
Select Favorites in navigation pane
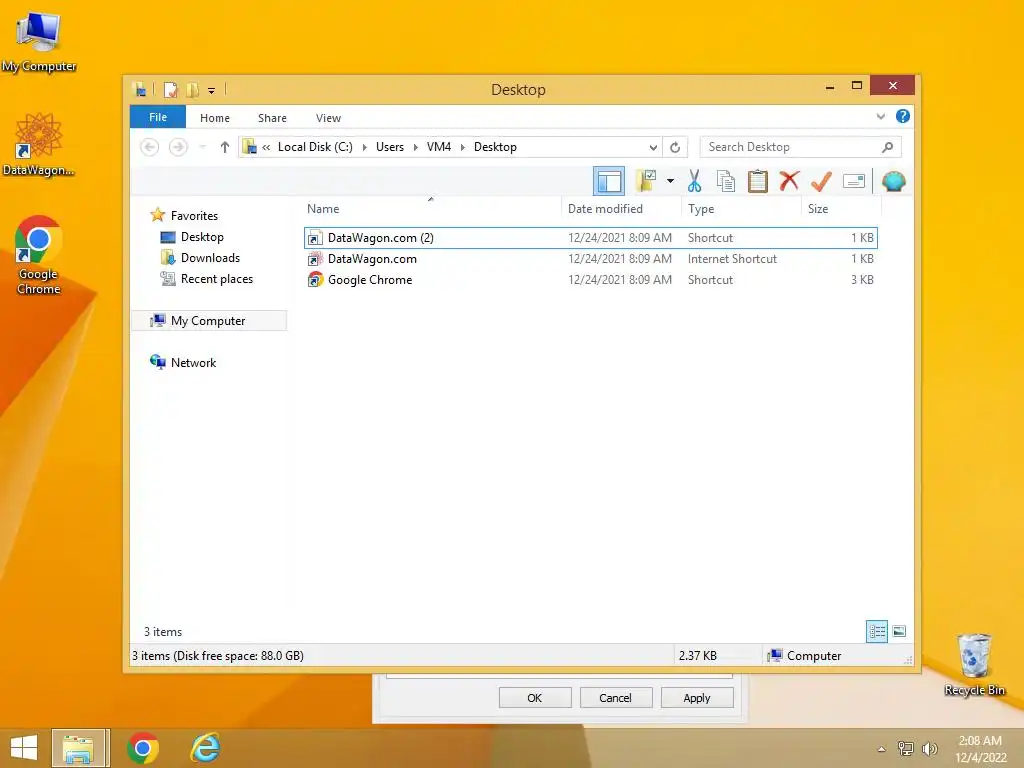point(194,216)
